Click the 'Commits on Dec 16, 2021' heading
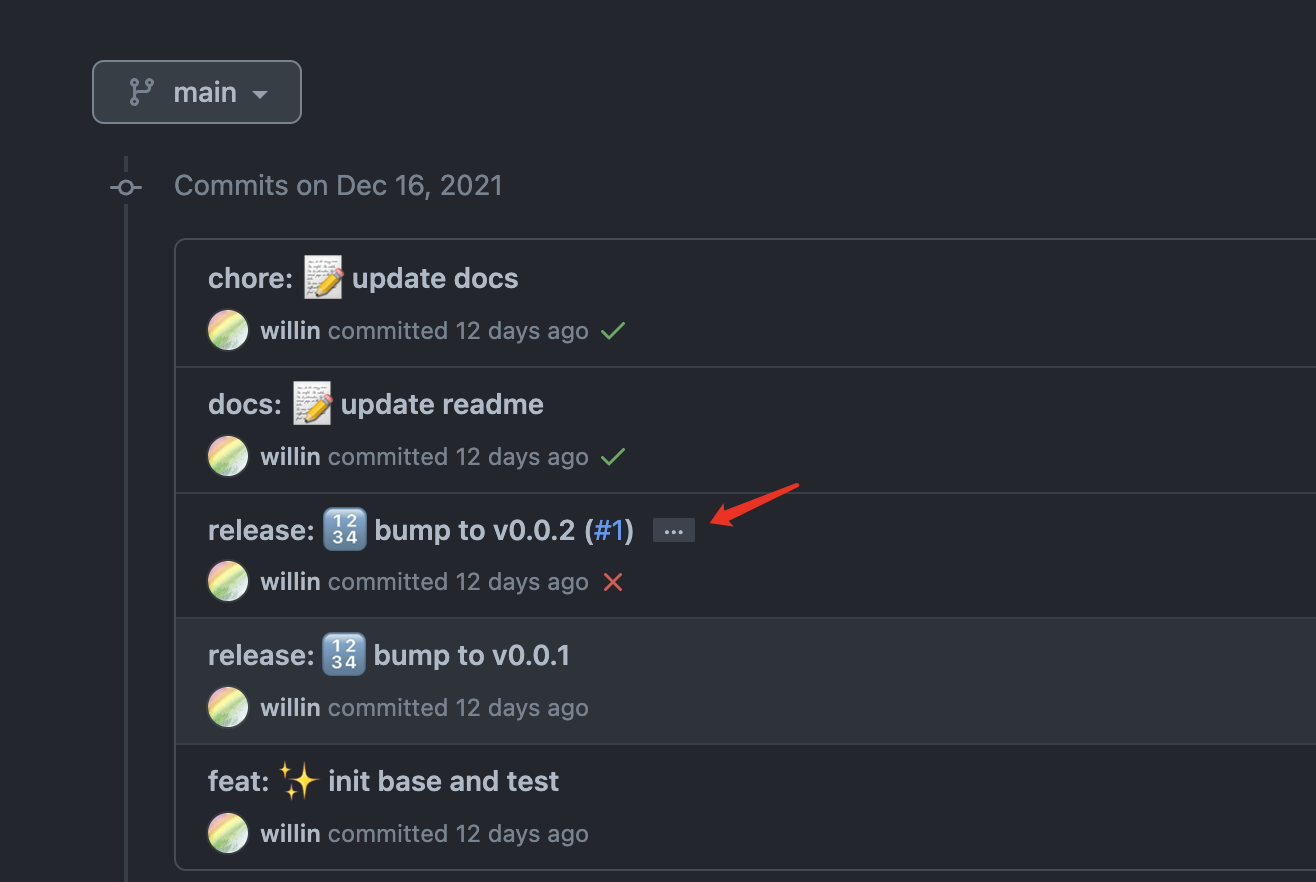The image size is (1316, 882). (338, 185)
